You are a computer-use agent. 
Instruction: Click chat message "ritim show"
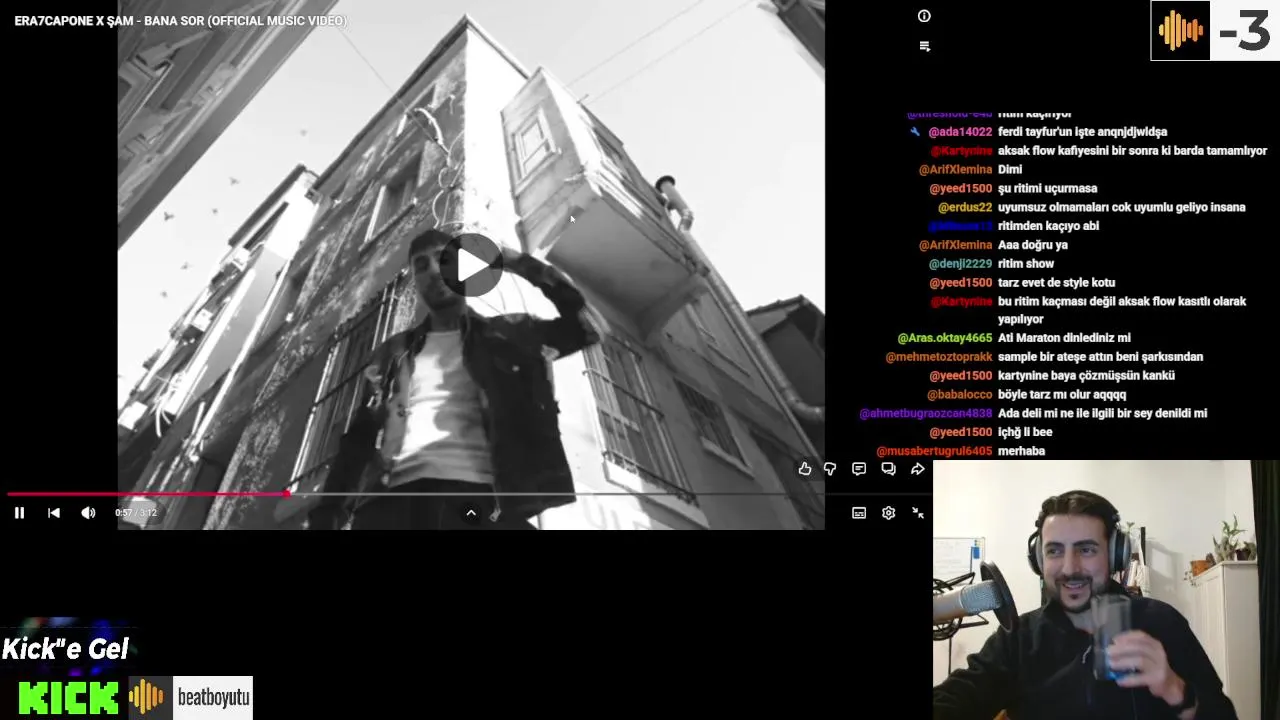coord(1026,264)
